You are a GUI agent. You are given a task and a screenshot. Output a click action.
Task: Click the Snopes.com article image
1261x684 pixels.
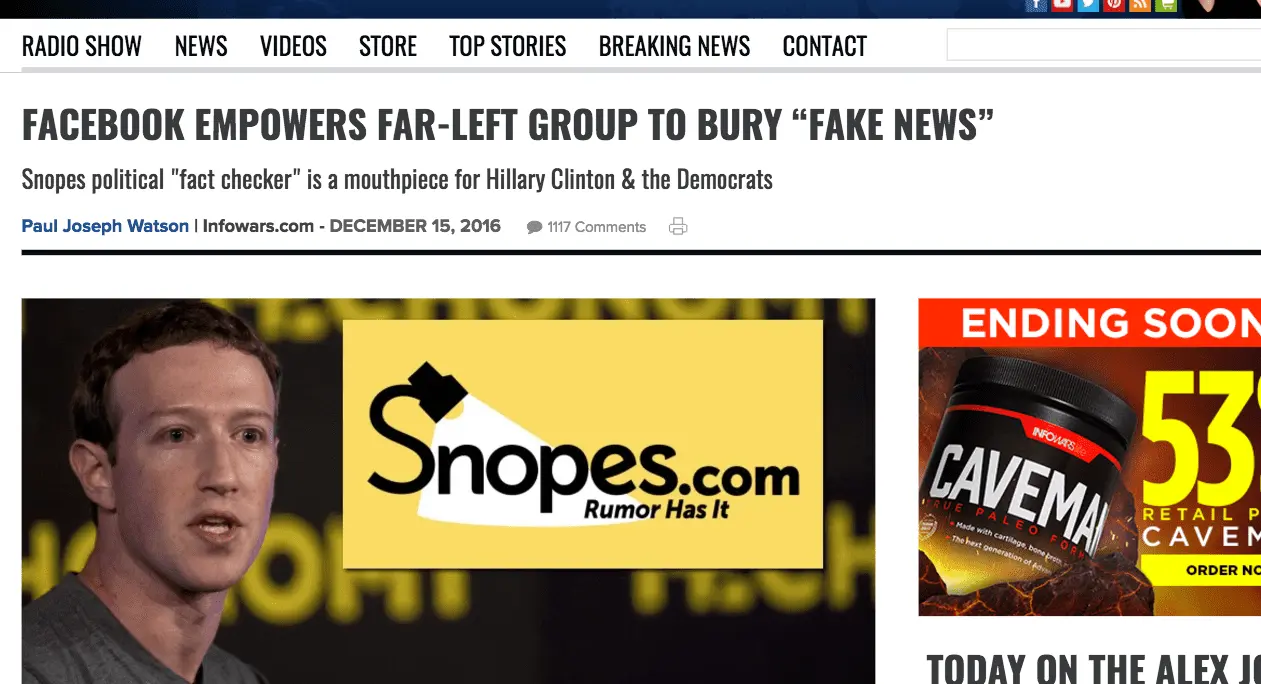[448, 491]
